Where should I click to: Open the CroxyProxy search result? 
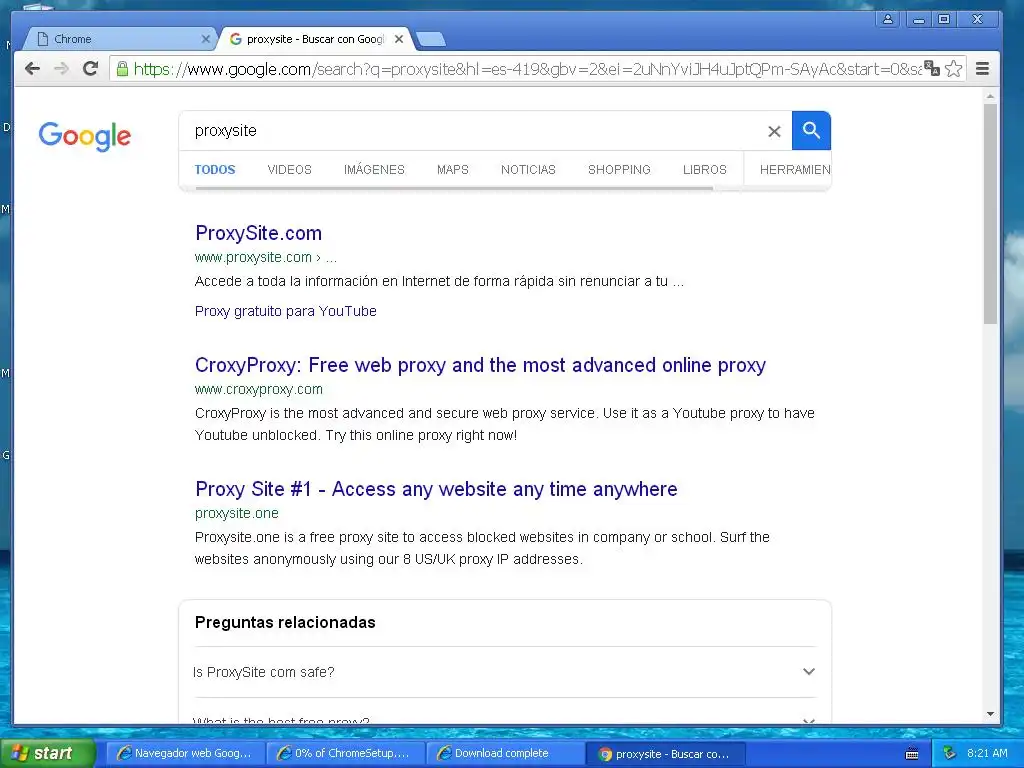(x=480, y=365)
